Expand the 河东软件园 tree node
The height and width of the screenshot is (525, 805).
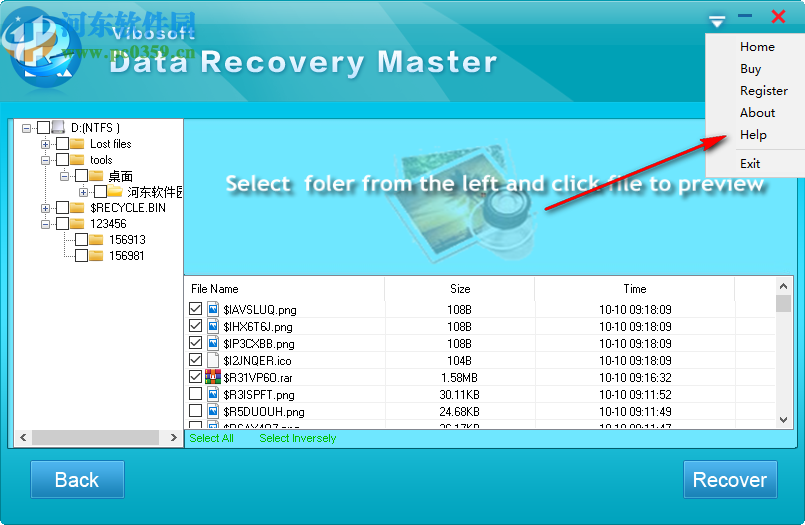click(x=83, y=192)
